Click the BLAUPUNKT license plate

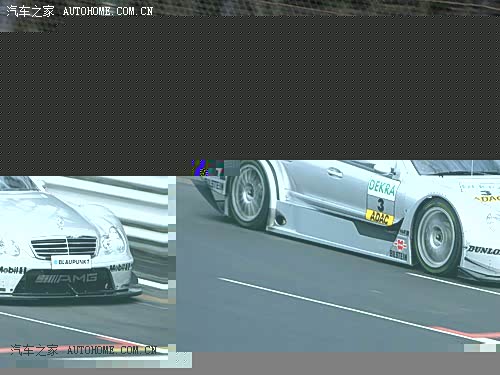71,262
